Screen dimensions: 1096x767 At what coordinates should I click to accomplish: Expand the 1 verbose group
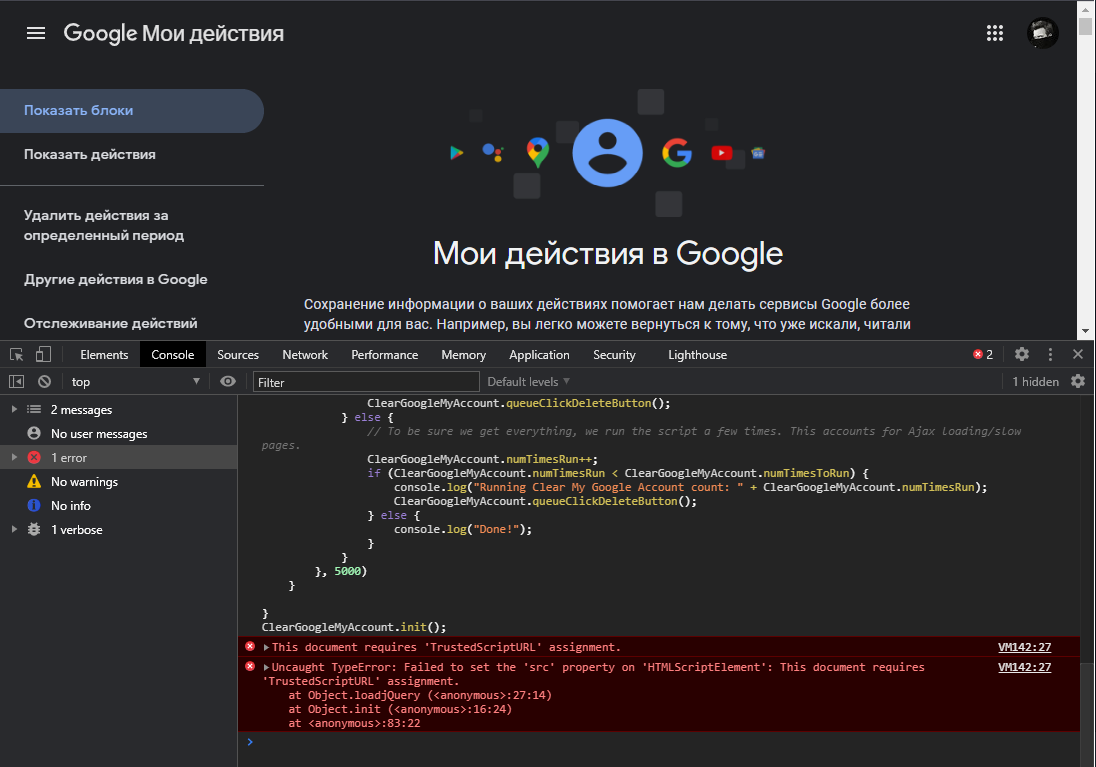click(x=14, y=529)
